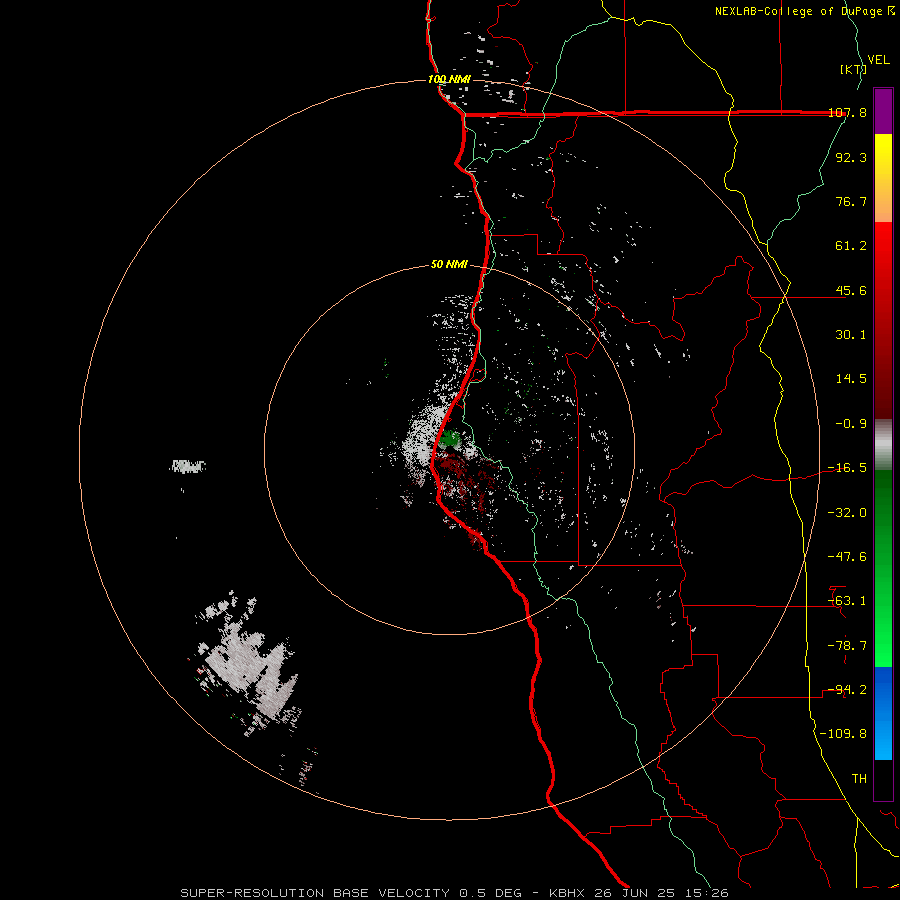The height and width of the screenshot is (900, 900).
Task: Select the 14.5 legend value
Action: 851,379
